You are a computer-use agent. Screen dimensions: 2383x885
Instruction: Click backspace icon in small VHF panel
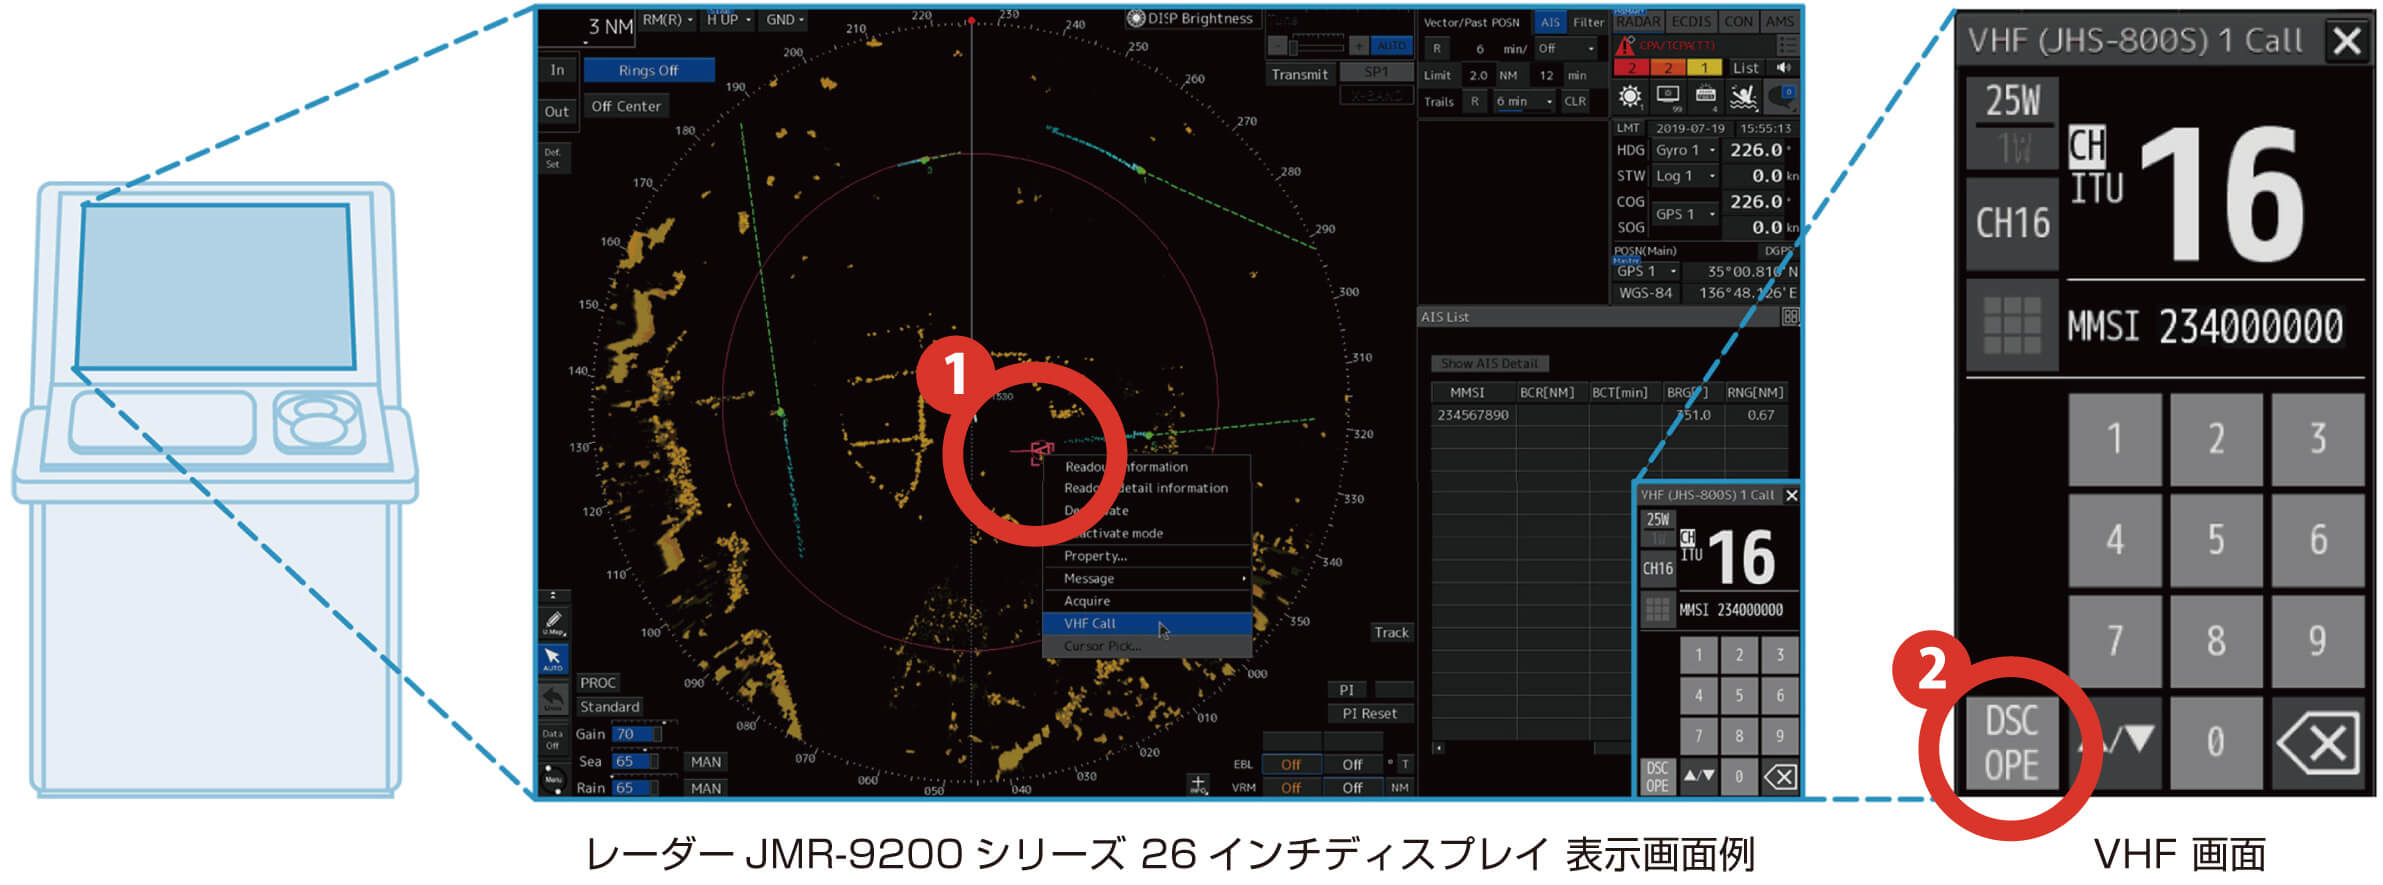pos(1780,777)
